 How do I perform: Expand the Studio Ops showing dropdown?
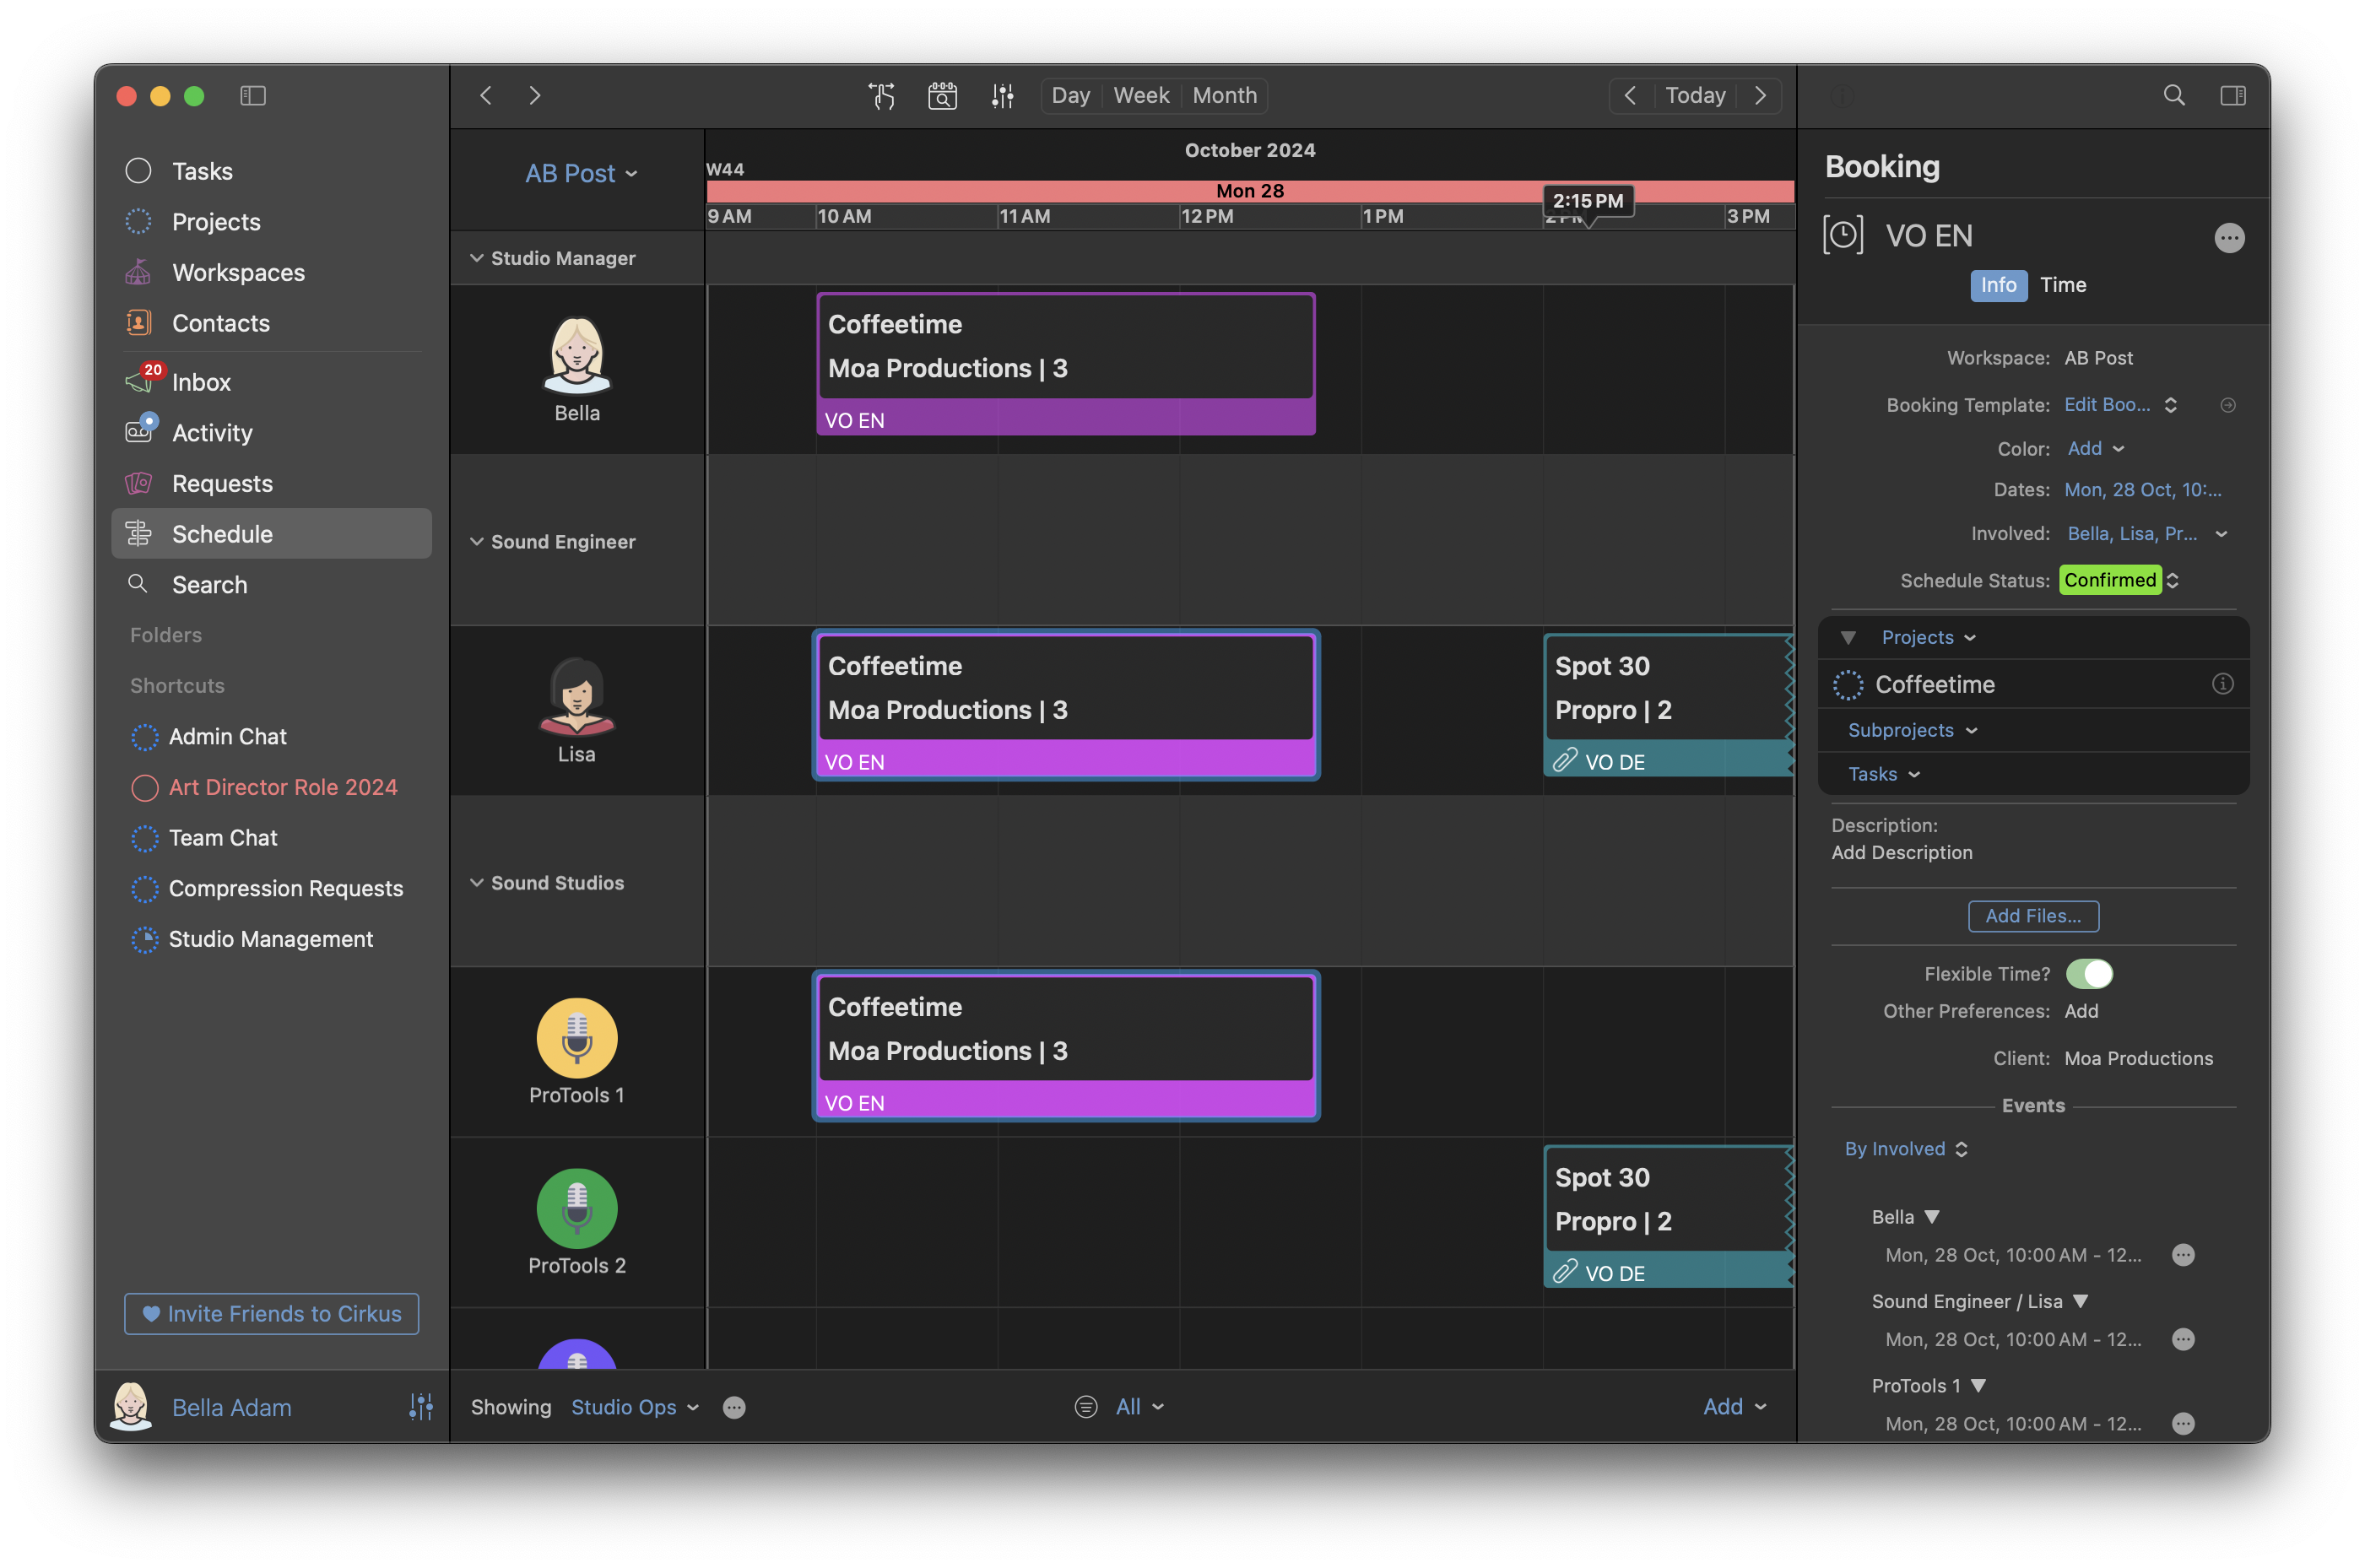(634, 1407)
